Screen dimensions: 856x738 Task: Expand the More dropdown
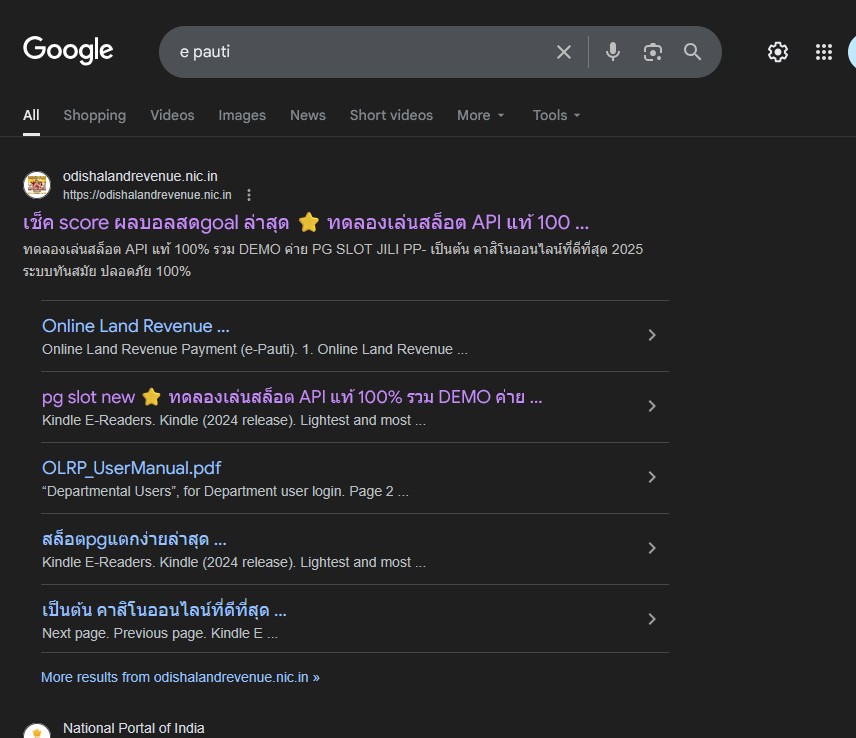click(481, 115)
